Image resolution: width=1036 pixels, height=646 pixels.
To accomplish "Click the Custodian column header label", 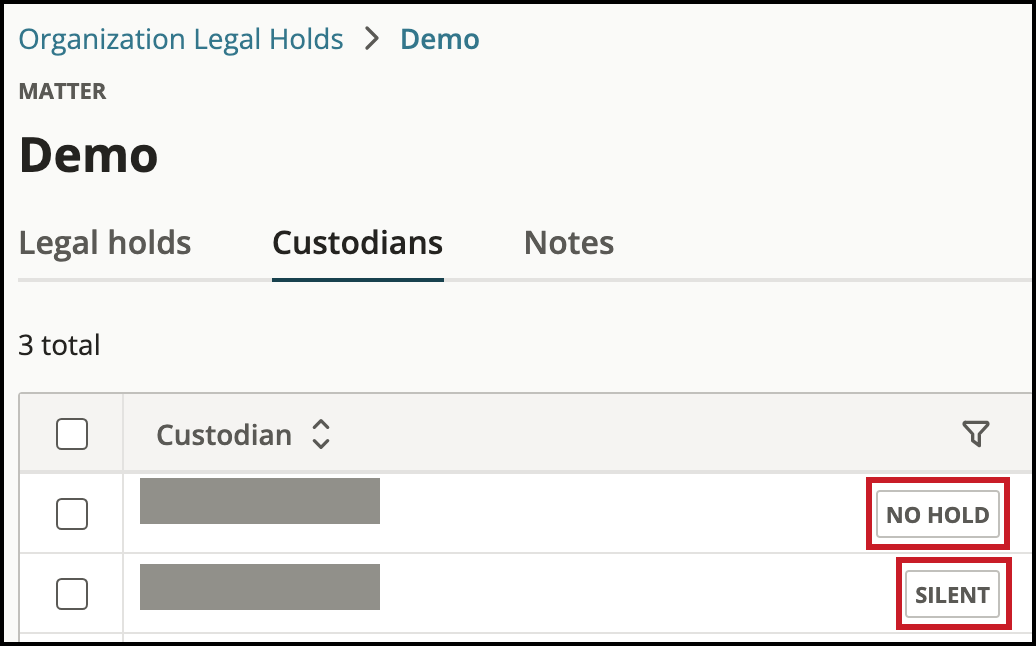I will (x=224, y=435).
